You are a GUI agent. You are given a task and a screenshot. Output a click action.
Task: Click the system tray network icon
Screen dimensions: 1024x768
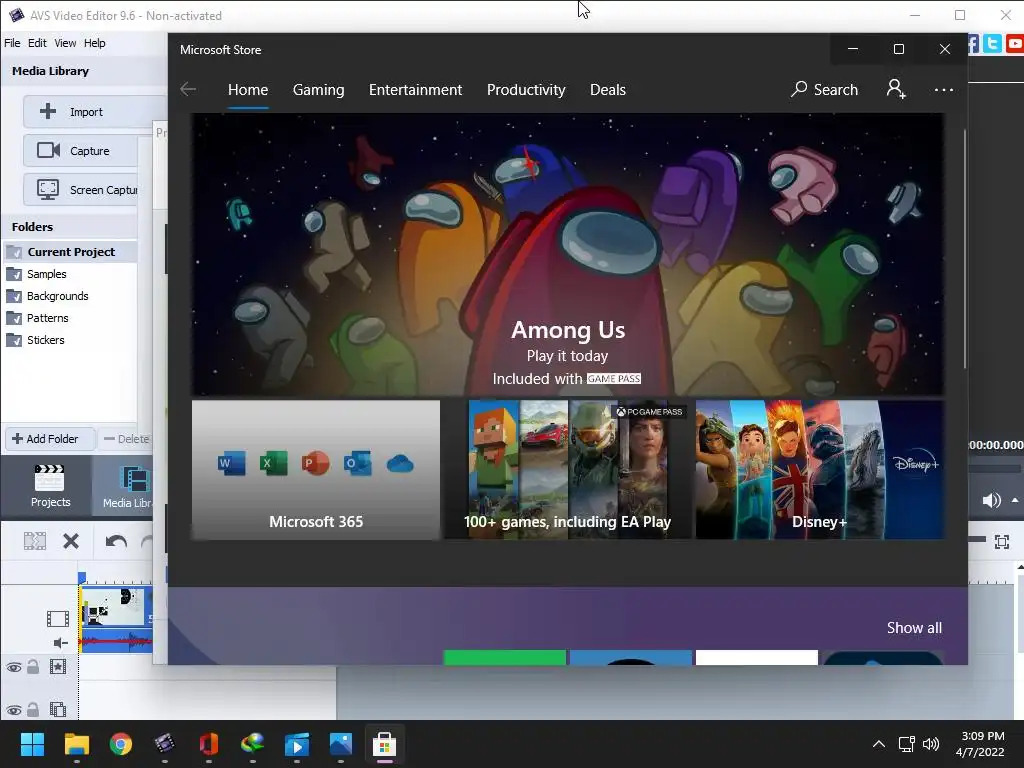pyautogui.click(x=906, y=744)
